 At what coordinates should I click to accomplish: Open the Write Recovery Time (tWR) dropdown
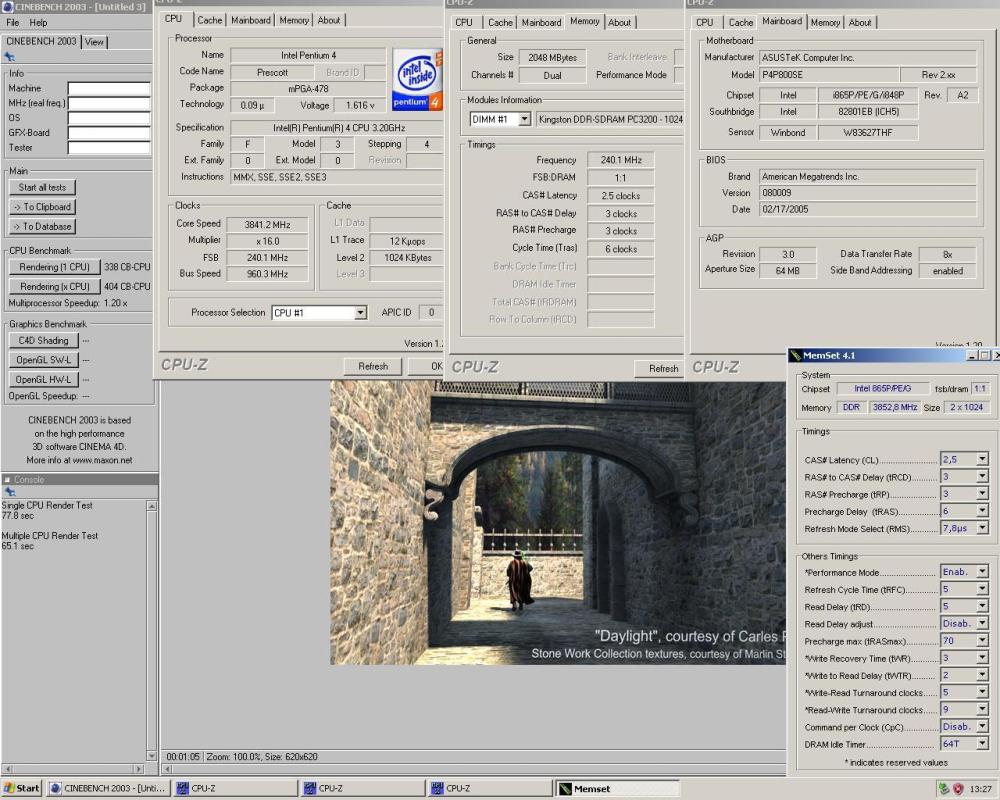[x=982, y=658]
